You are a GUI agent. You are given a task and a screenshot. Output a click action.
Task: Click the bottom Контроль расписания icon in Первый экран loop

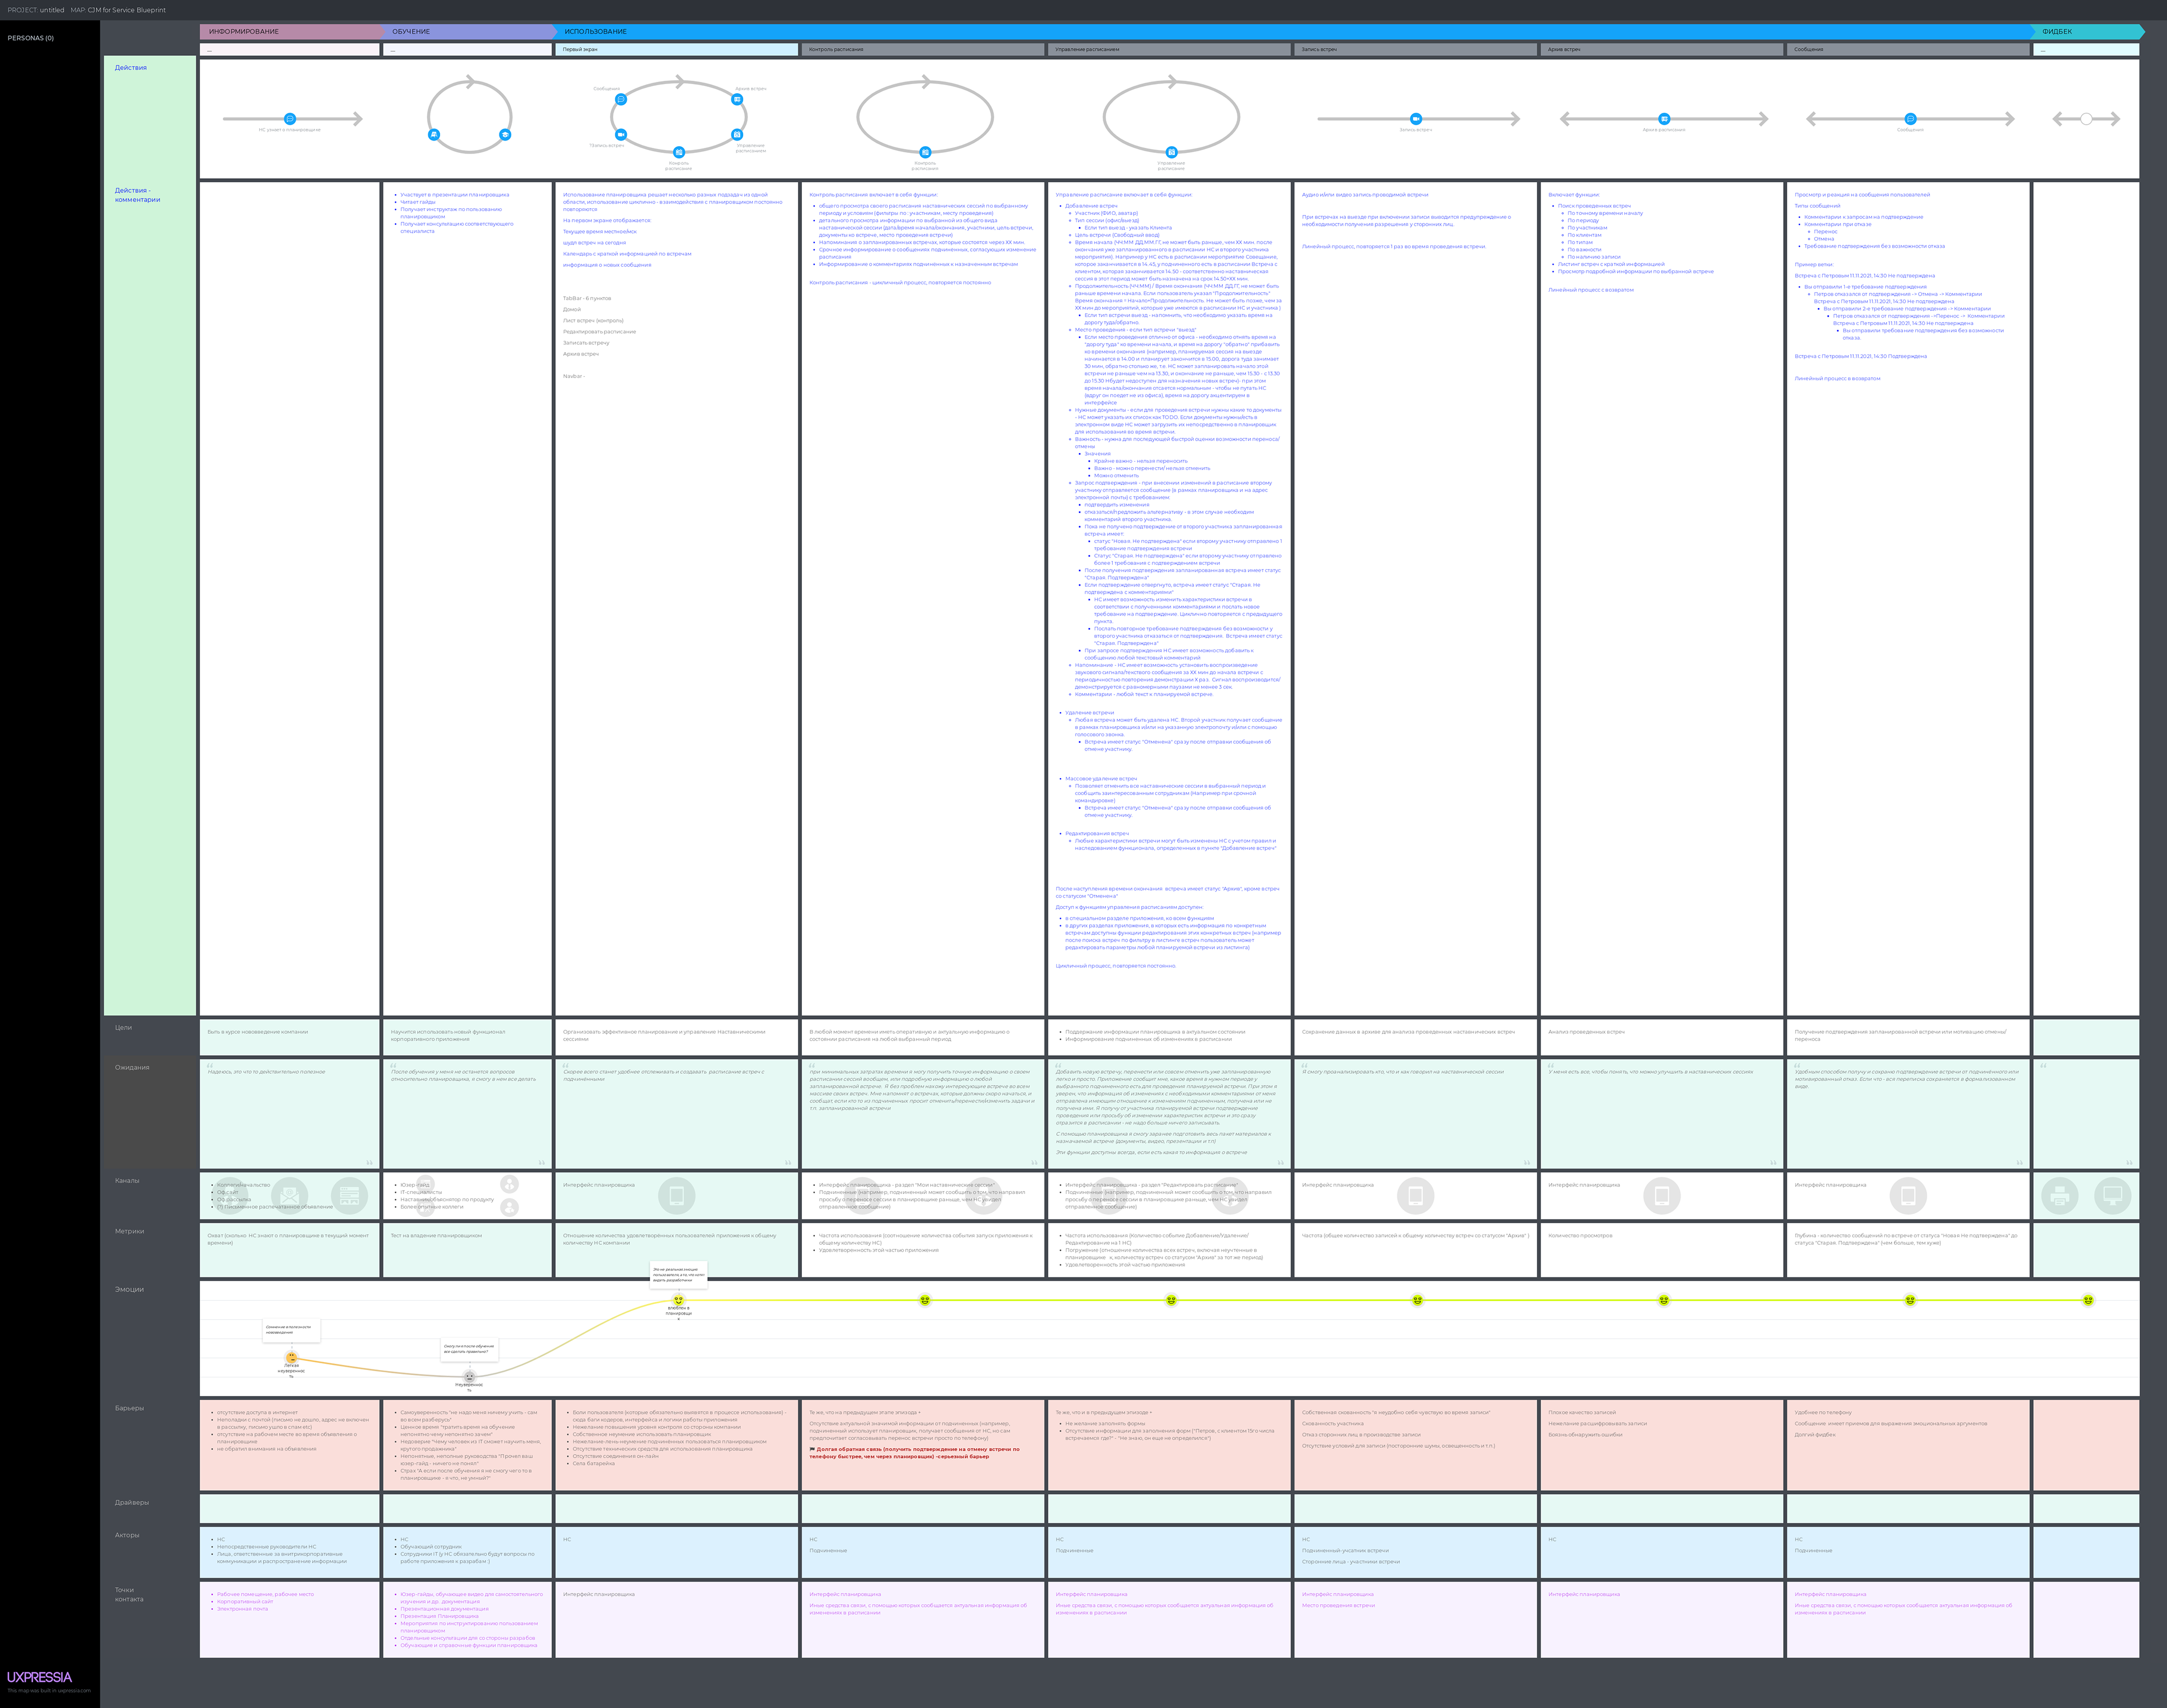coord(679,152)
